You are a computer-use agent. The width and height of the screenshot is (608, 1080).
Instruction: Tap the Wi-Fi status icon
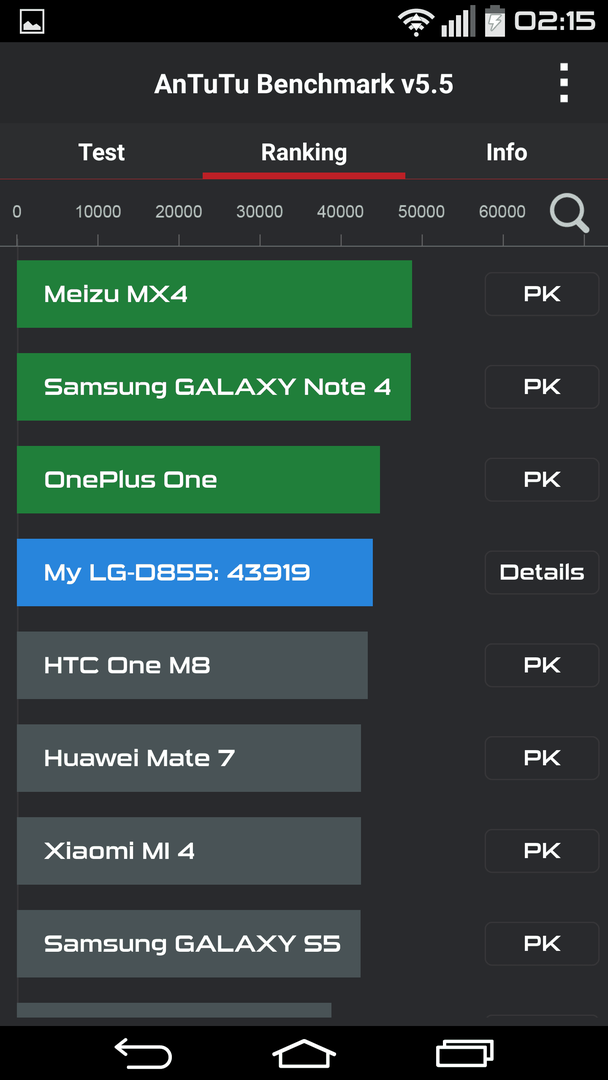416,22
